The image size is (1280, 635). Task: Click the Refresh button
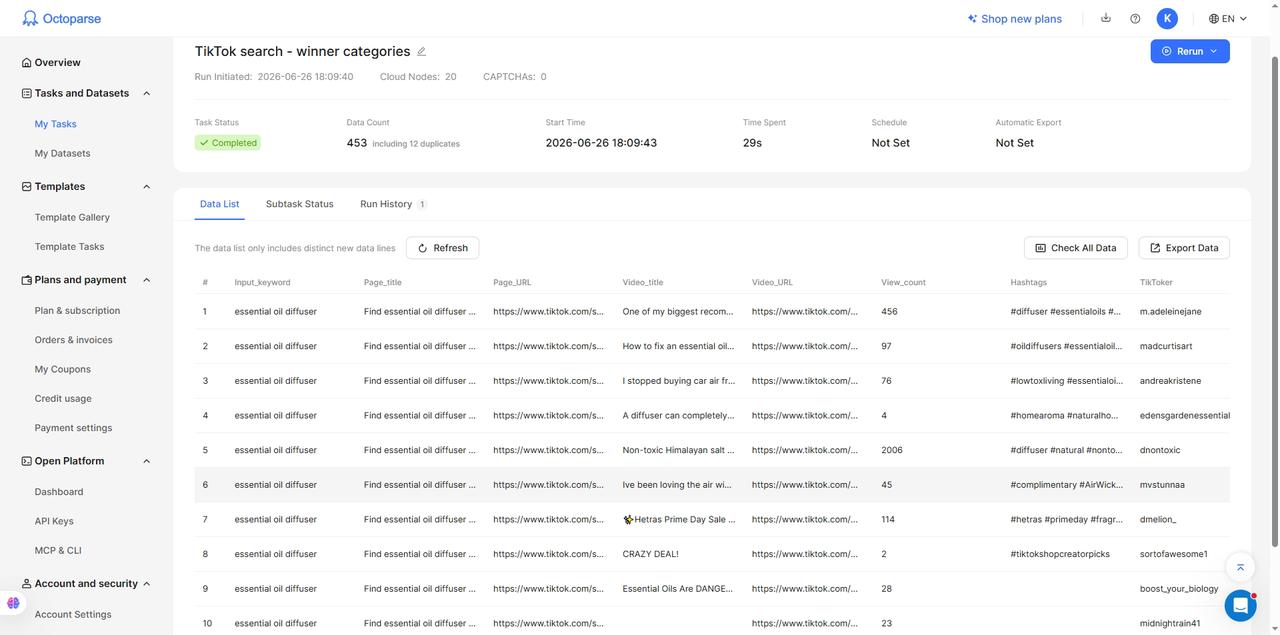tap(442, 248)
